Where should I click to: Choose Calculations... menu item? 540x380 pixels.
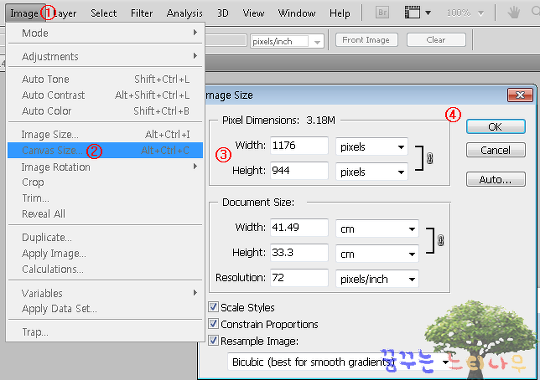(x=105, y=269)
